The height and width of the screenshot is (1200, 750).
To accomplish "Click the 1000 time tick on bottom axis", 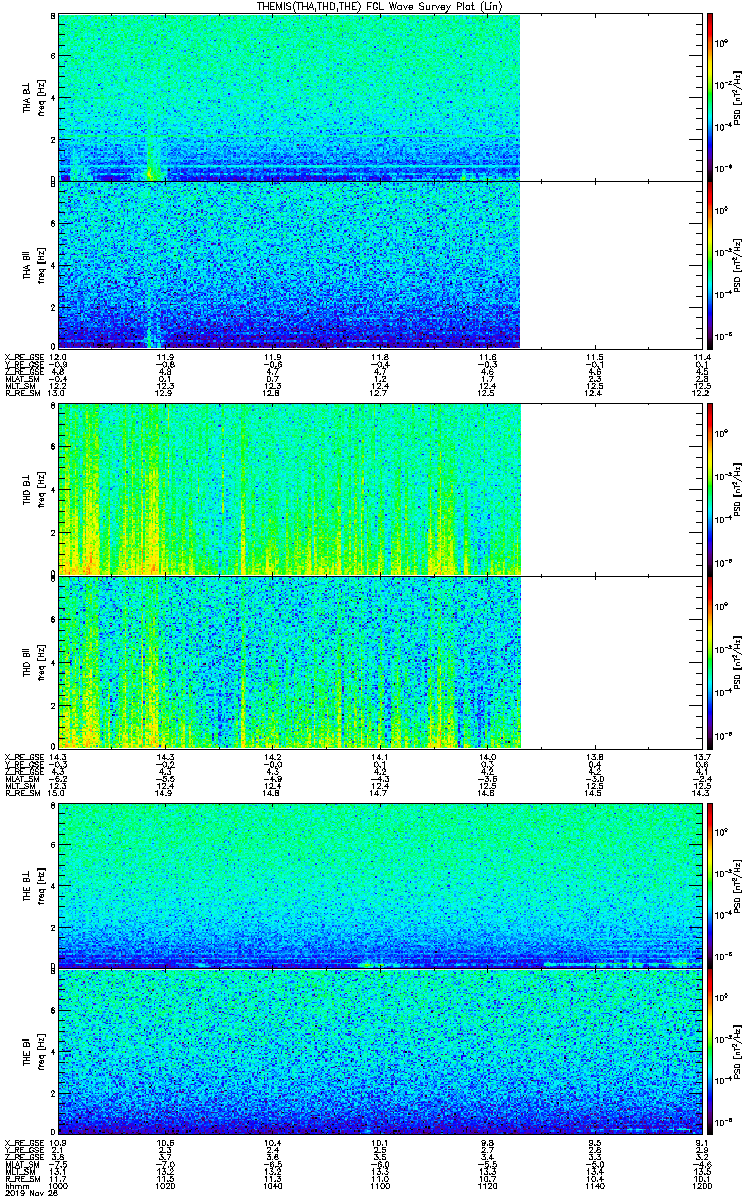I will [x=59, y=1186].
